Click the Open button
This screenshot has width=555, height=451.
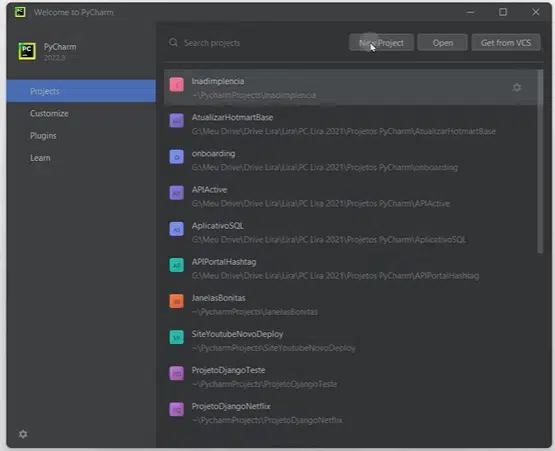[x=442, y=43]
